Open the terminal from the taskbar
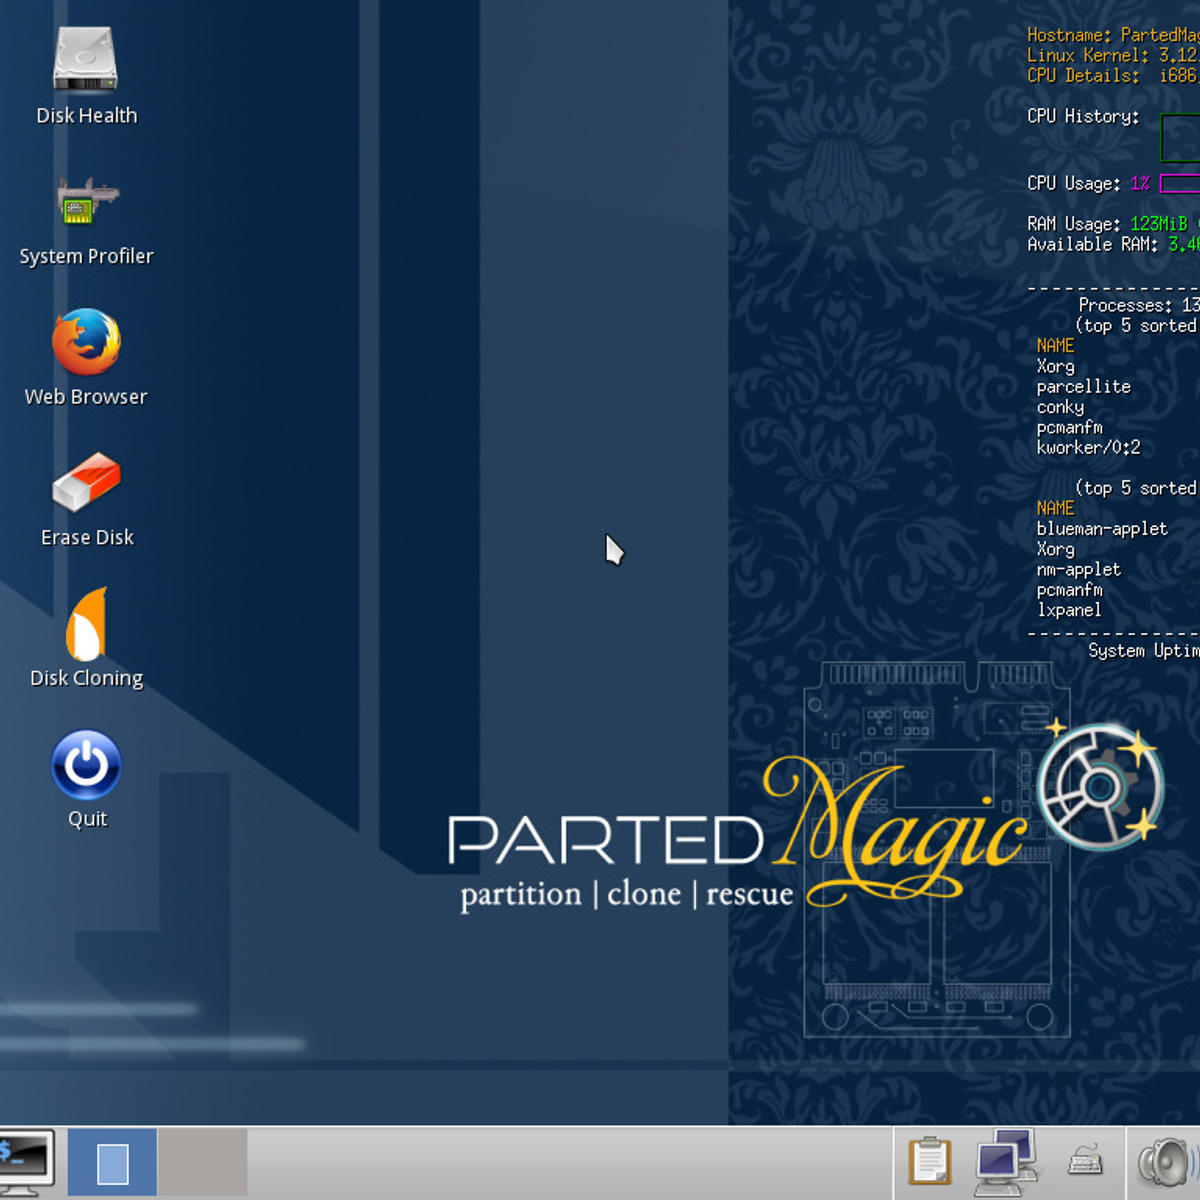The width and height of the screenshot is (1200, 1200). coord(25,1162)
